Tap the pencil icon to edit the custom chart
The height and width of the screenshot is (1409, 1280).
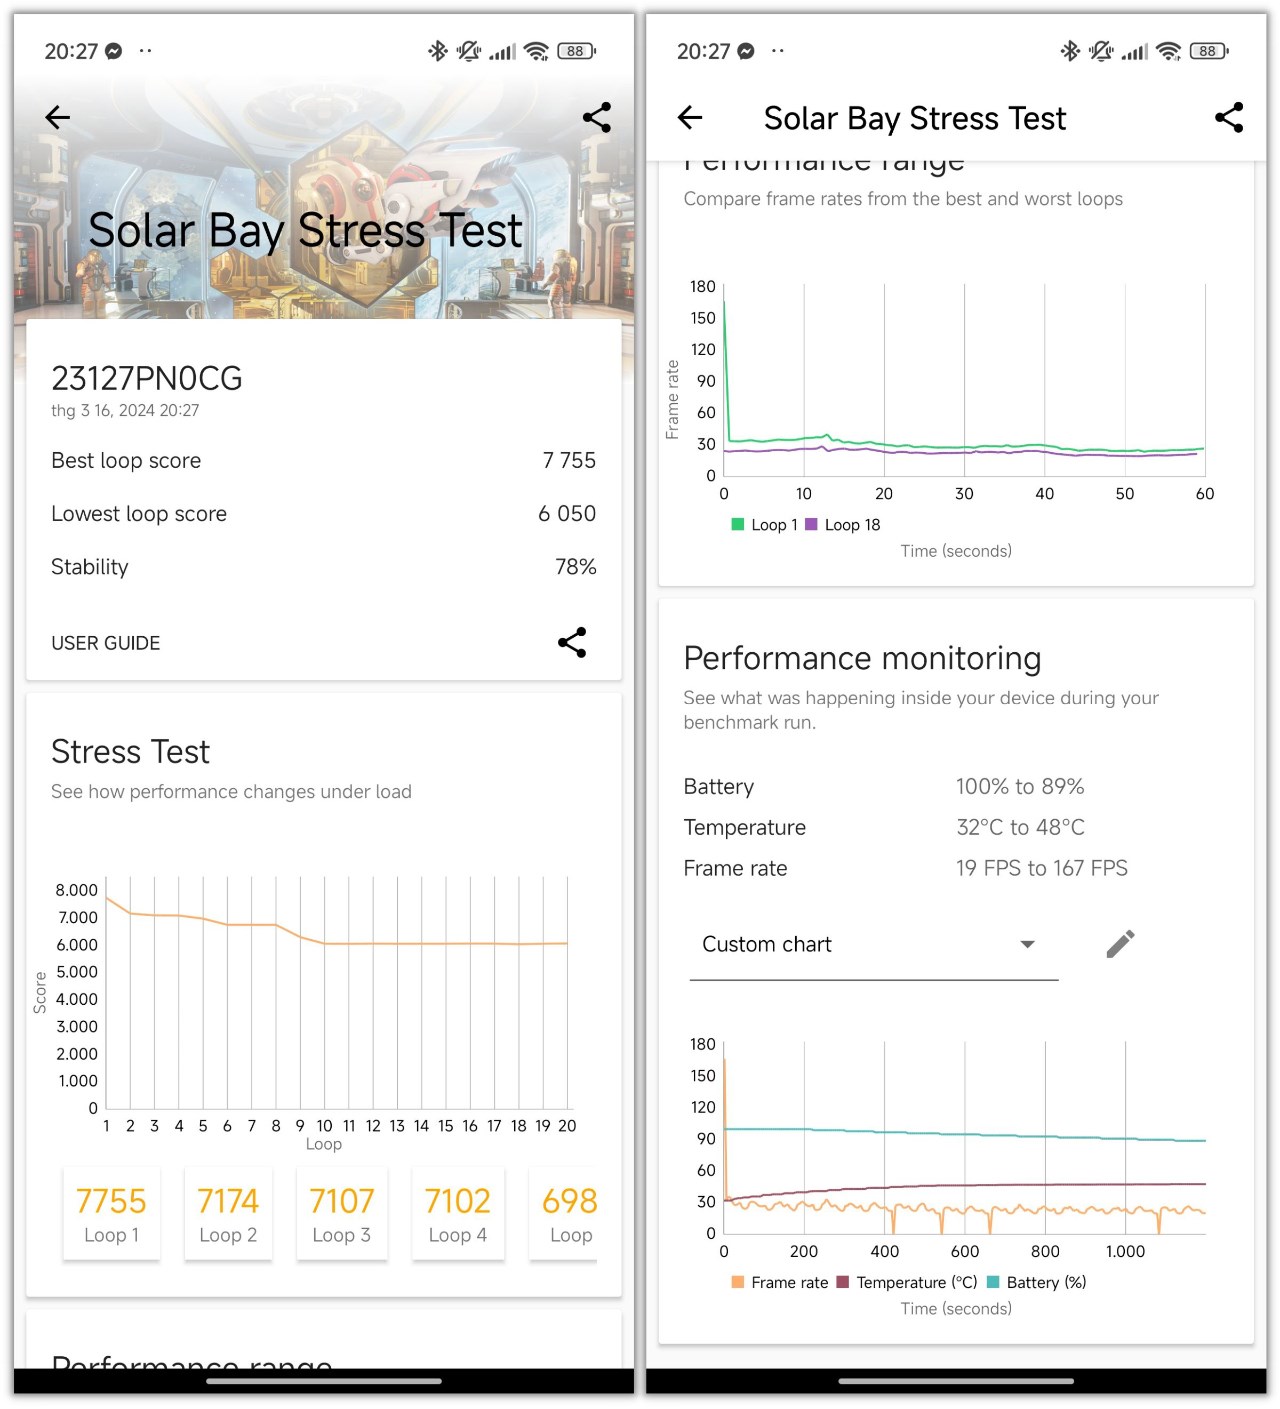click(1120, 943)
